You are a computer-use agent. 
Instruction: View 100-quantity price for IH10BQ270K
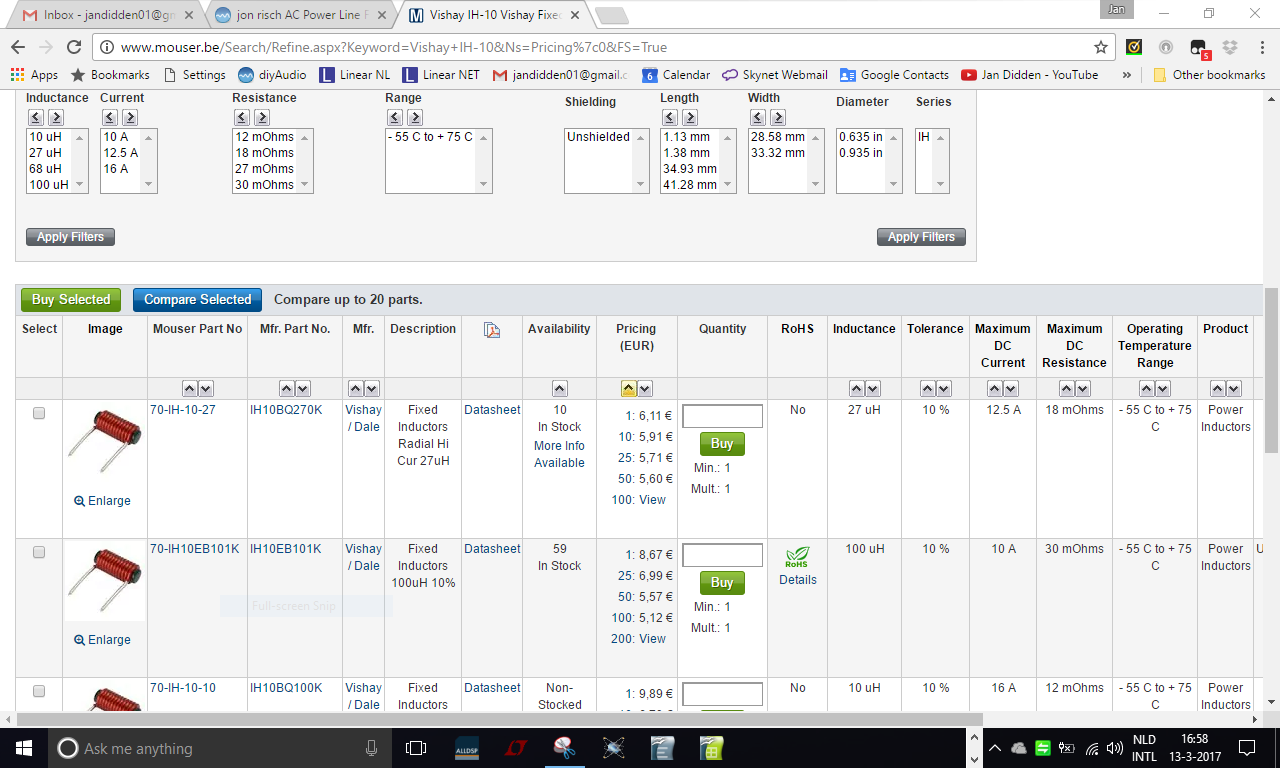tap(652, 500)
